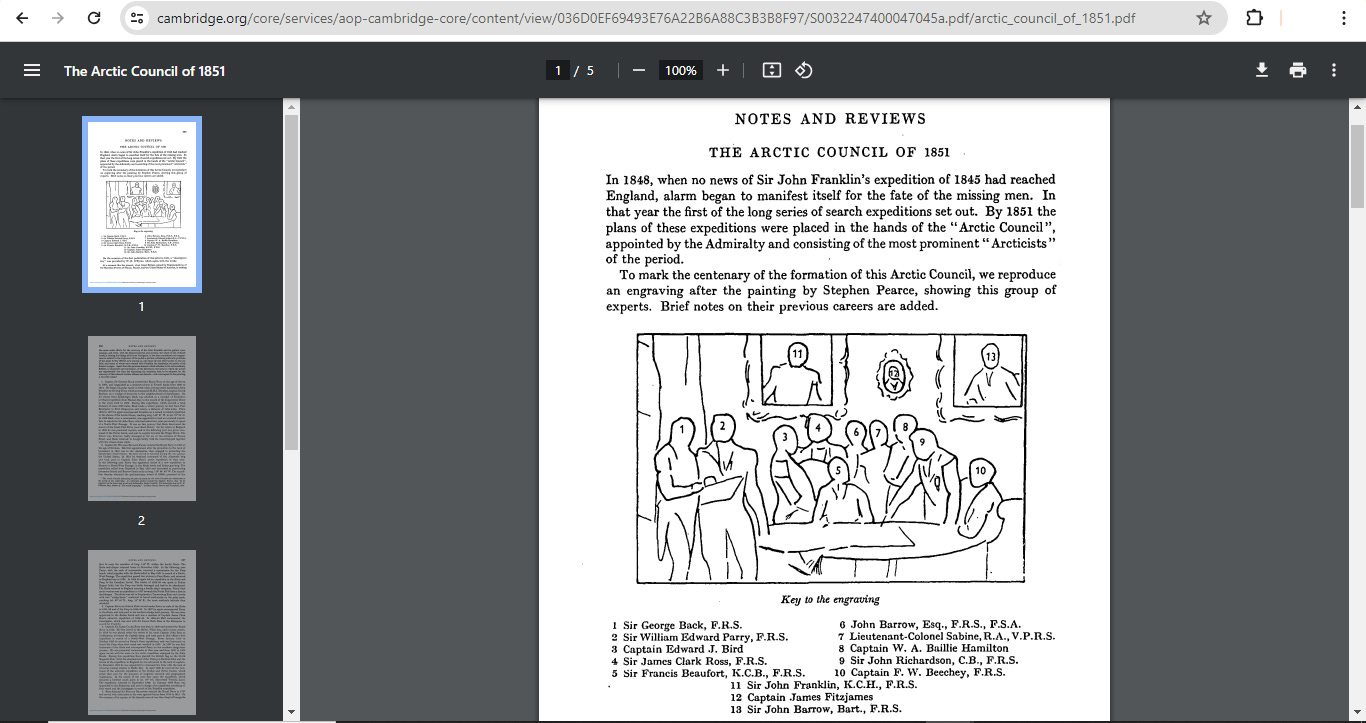Click the document title 'The Arctic Council of 1851'
The height and width of the screenshot is (723, 1366).
tap(145, 71)
